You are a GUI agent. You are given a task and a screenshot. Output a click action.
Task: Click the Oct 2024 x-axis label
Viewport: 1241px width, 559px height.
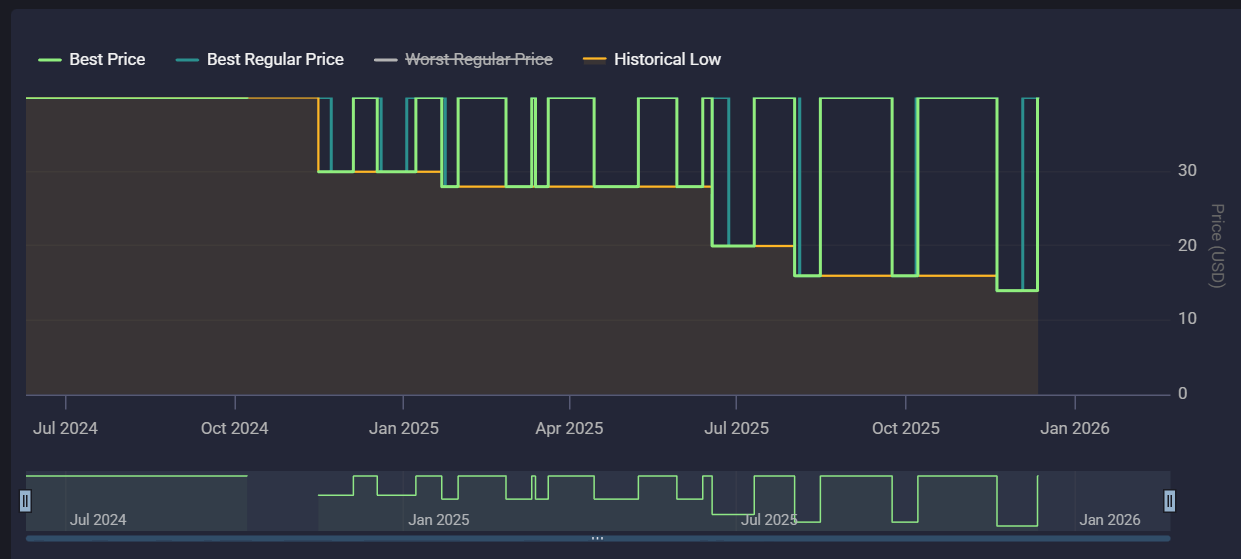pos(235,428)
